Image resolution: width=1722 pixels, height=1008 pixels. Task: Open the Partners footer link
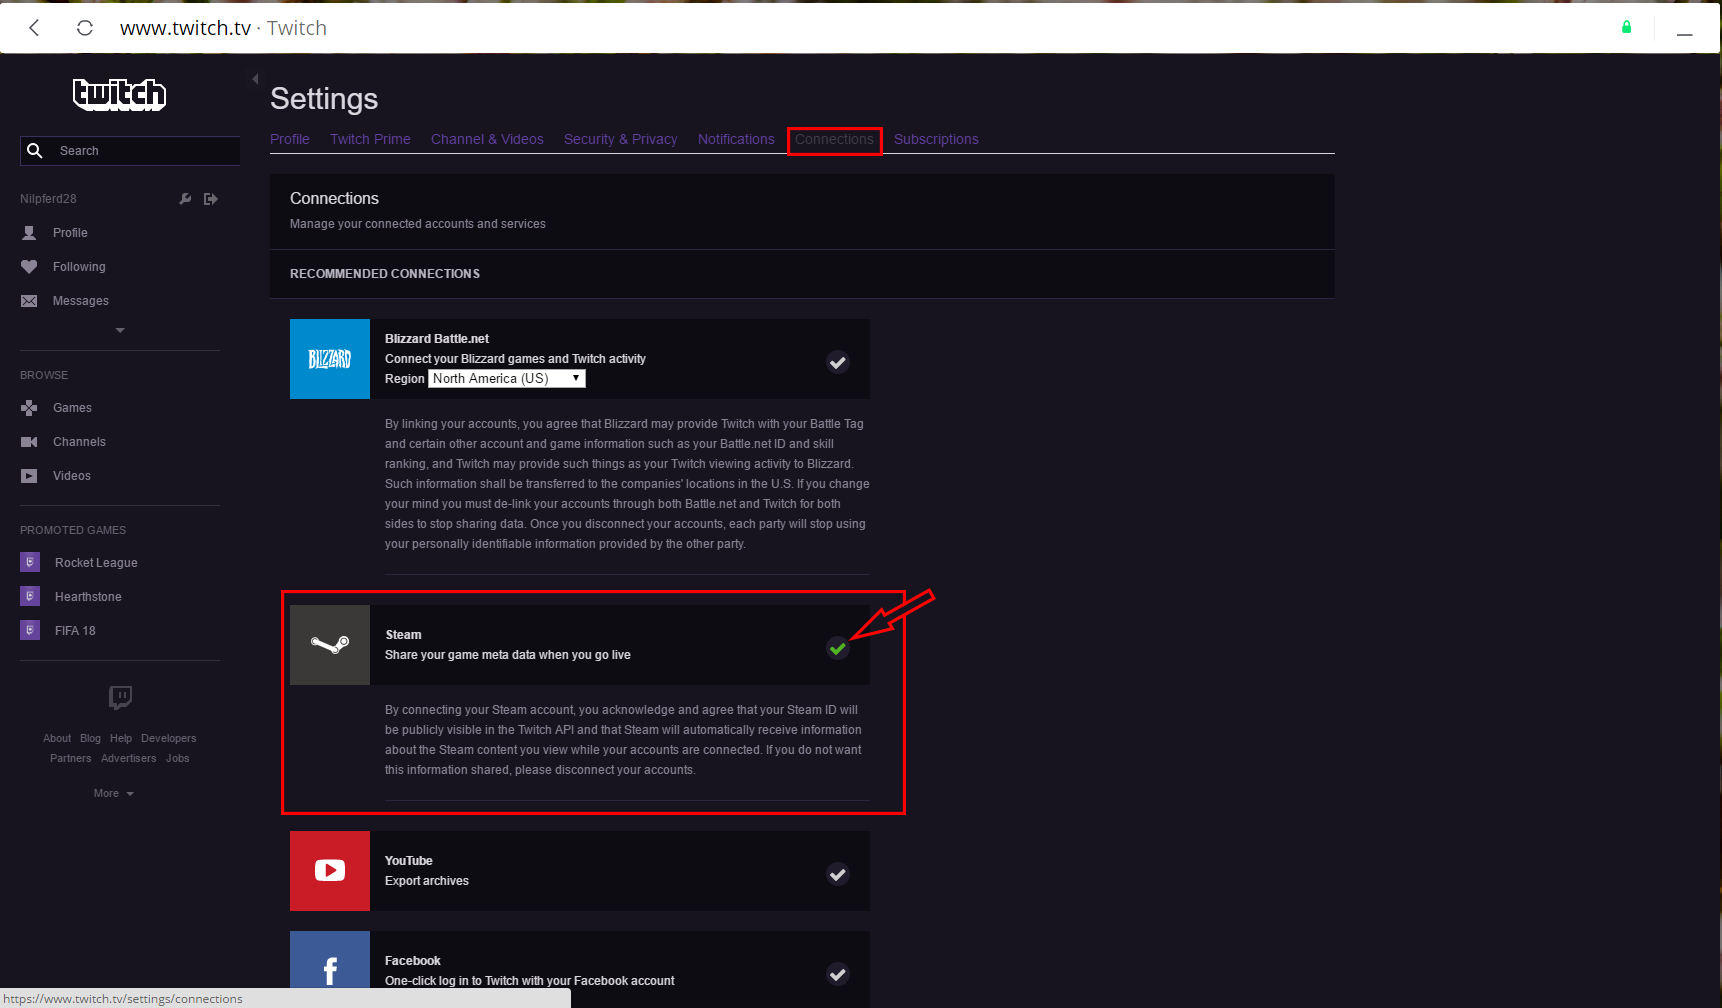pyautogui.click(x=70, y=759)
